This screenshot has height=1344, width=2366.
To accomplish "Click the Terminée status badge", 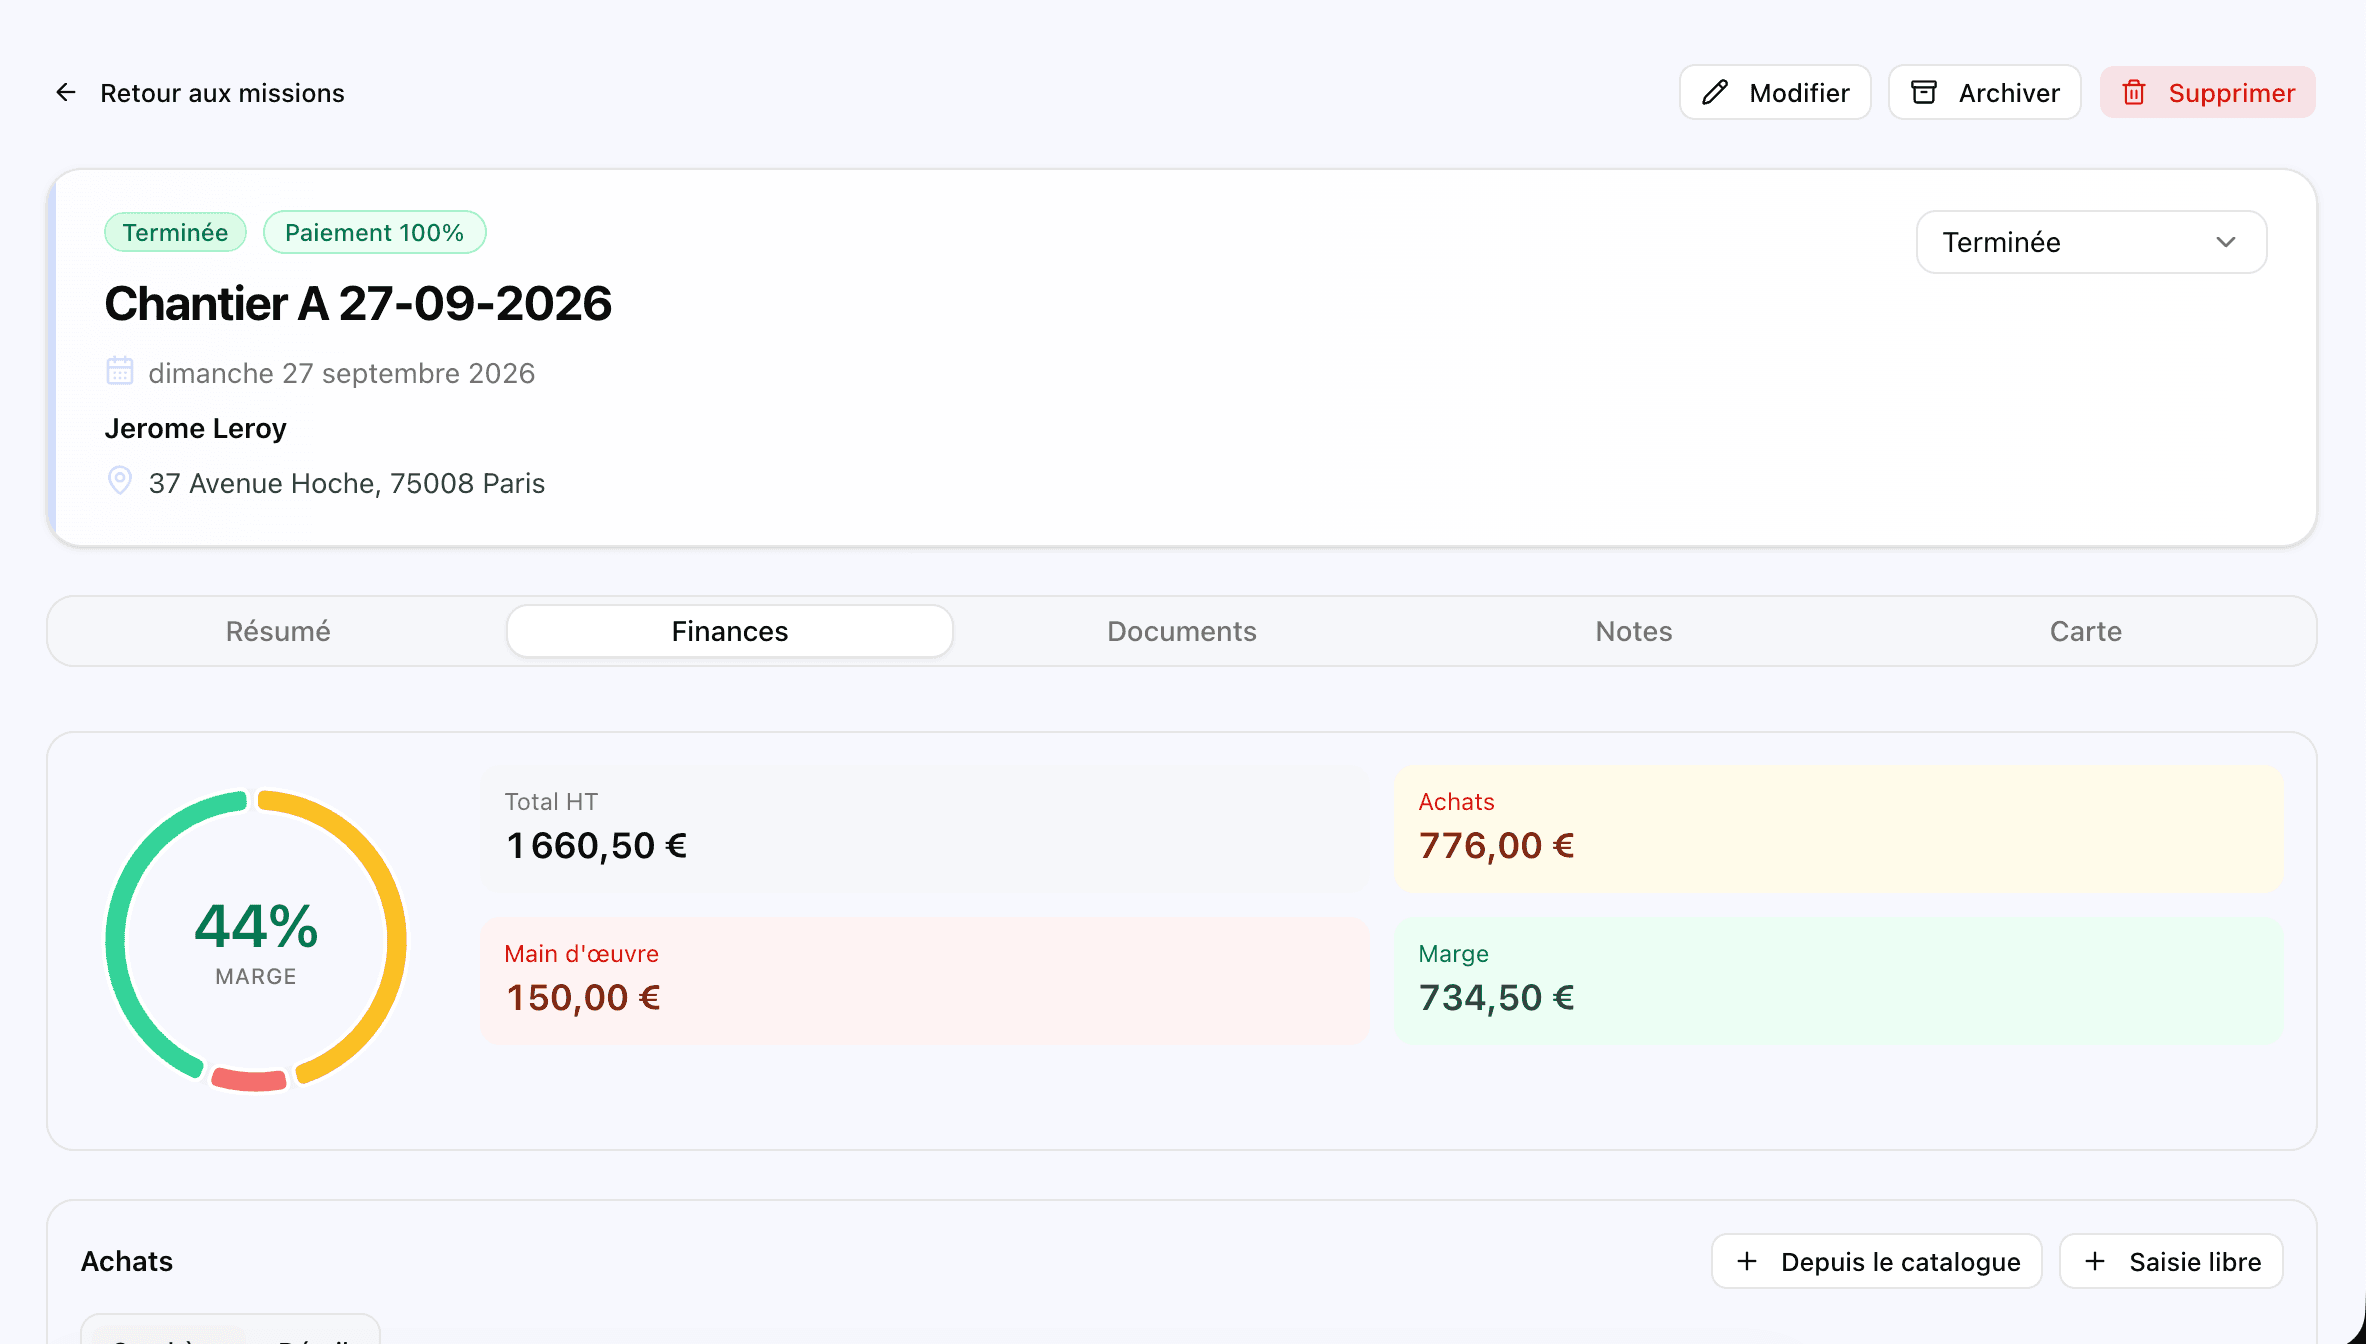I will pos(175,232).
